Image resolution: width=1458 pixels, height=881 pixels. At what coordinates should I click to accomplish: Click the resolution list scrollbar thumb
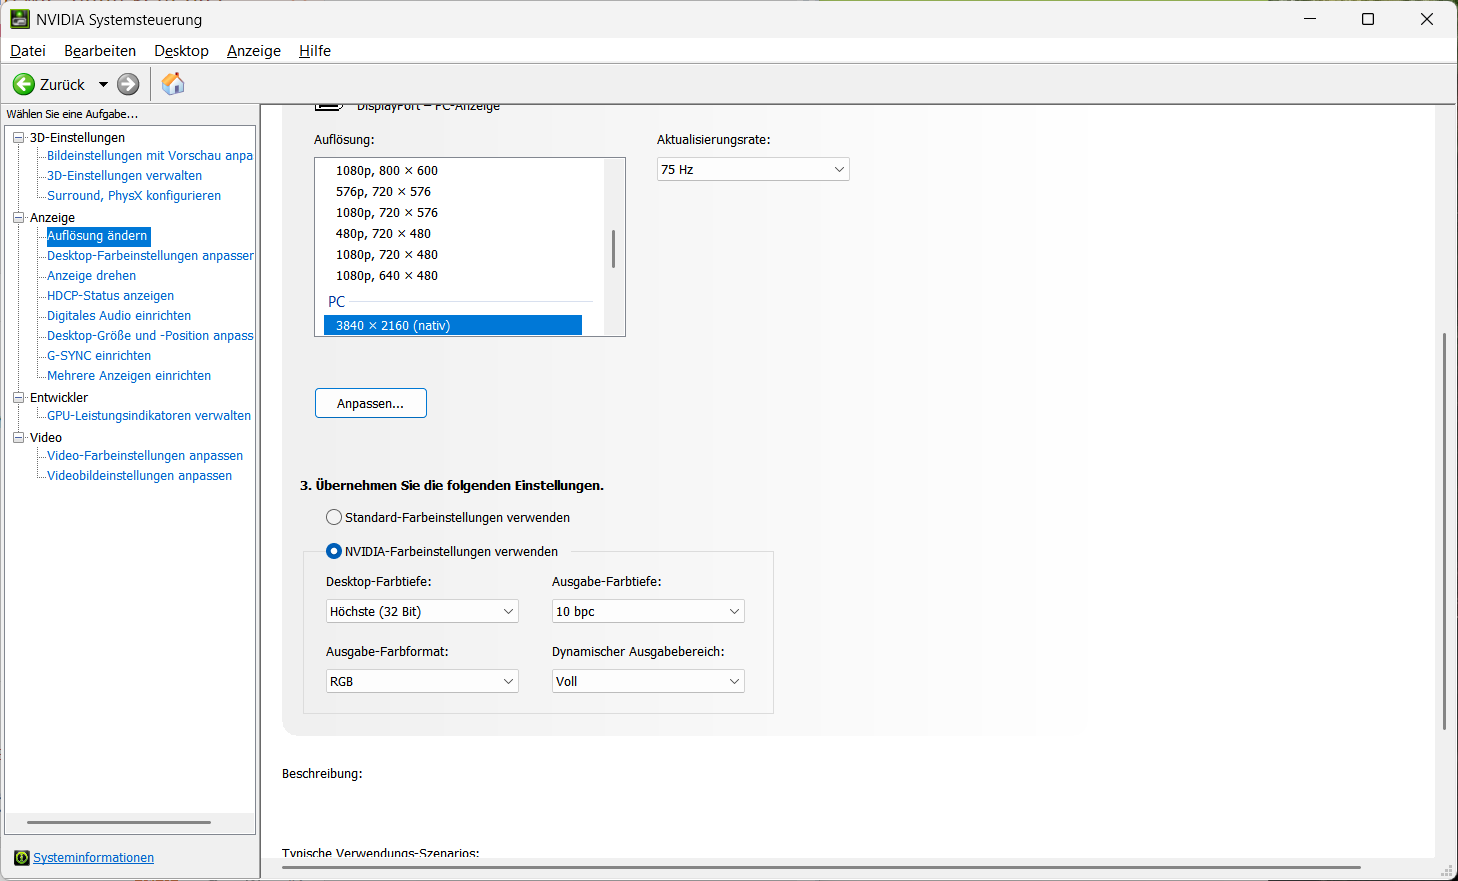tap(613, 249)
